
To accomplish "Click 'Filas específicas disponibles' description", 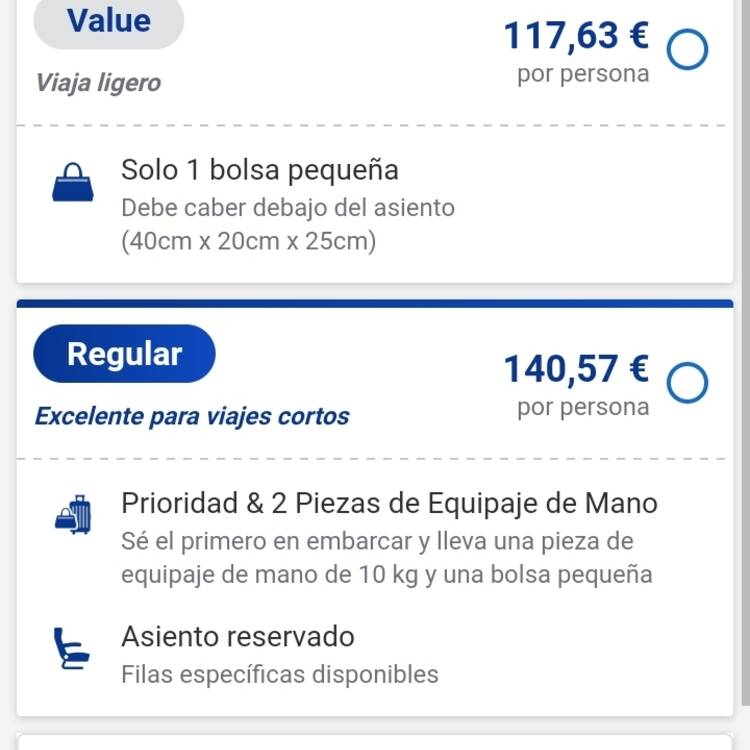I will [280, 674].
